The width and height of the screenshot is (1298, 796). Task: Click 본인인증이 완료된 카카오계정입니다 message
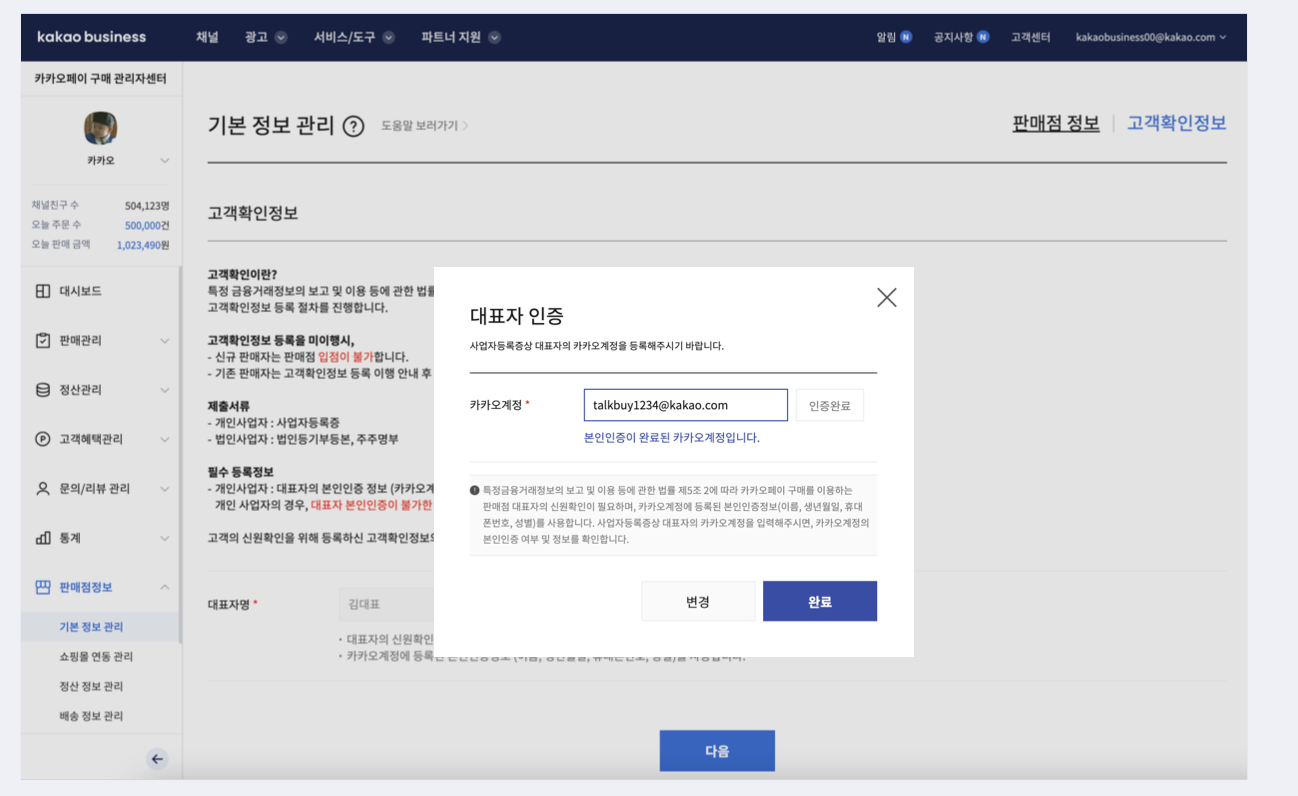[672, 438]
